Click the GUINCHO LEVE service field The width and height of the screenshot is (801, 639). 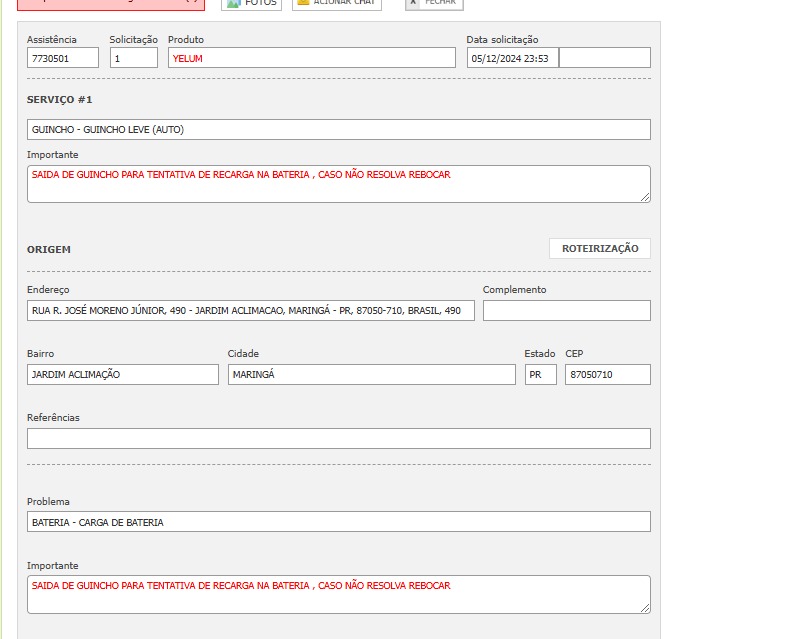(338, 130)
